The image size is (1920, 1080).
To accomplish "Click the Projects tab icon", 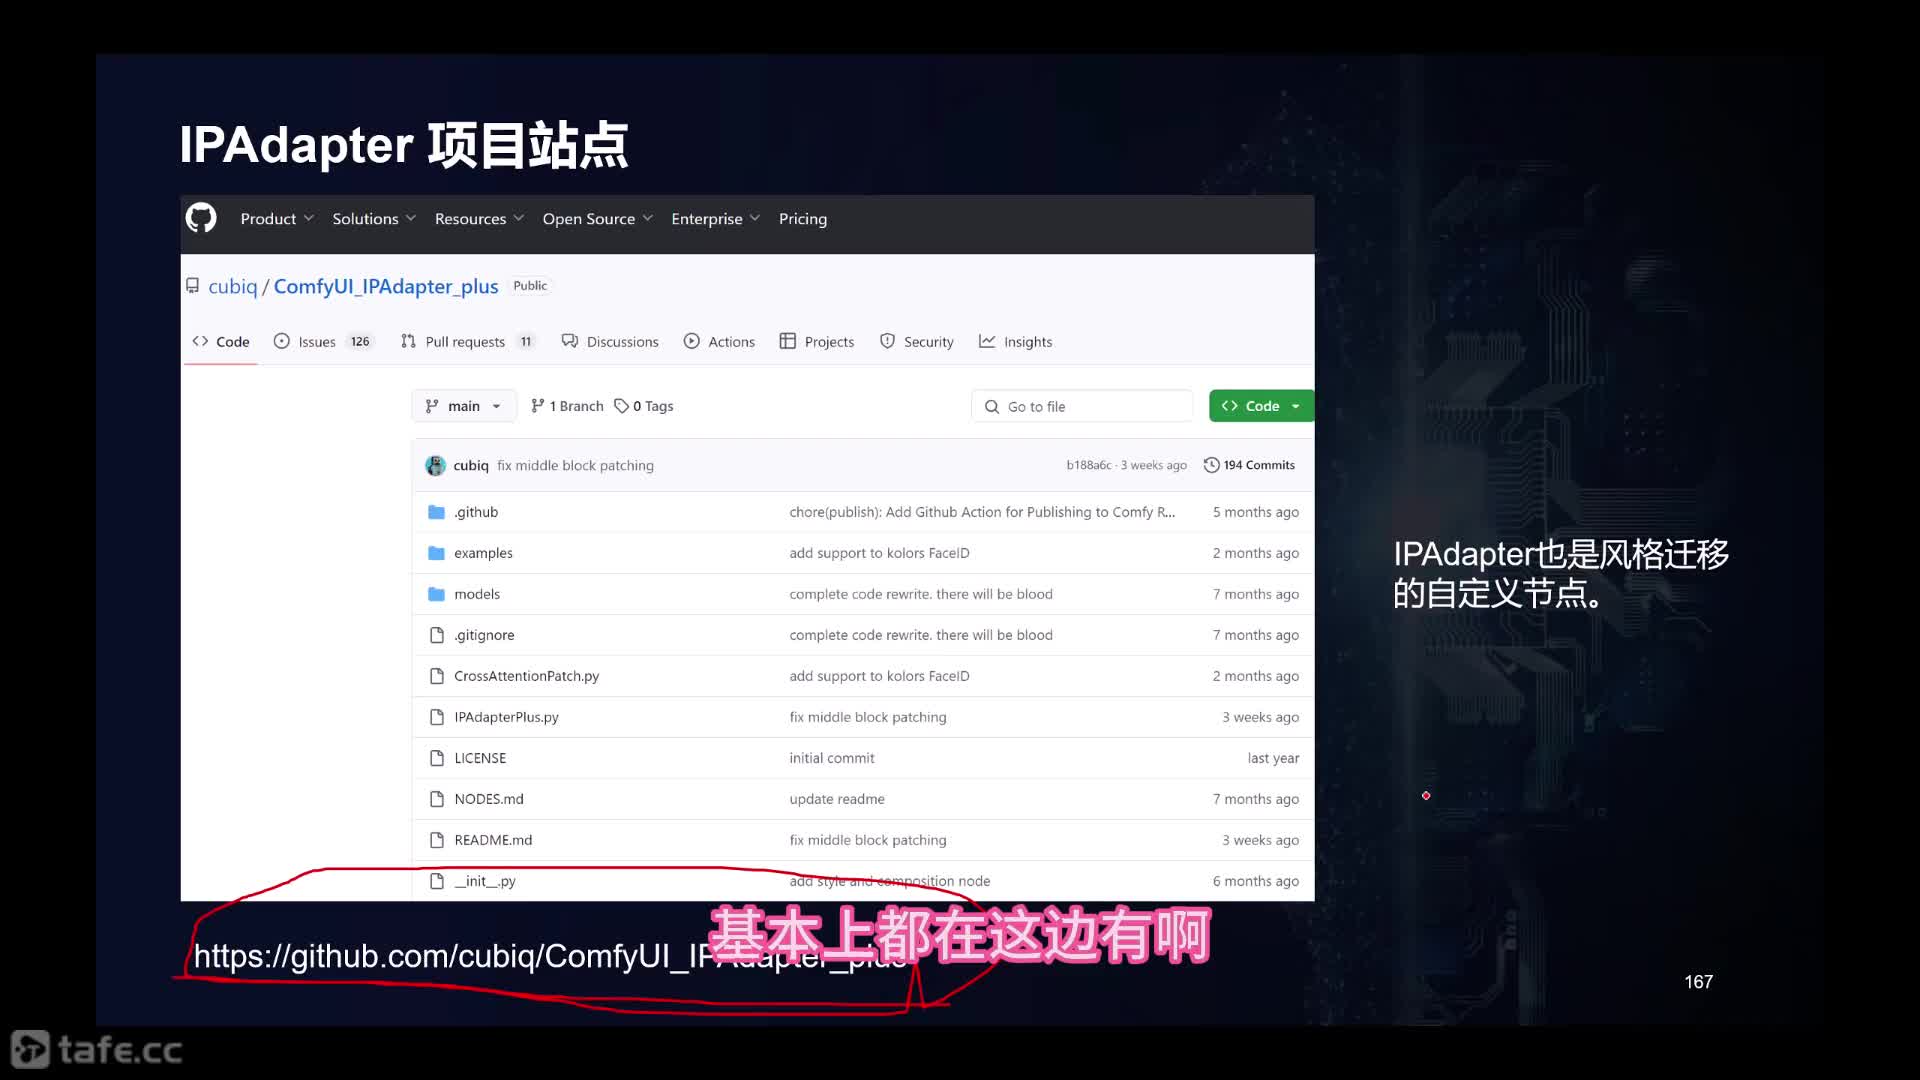I will [x=789, y=340].
